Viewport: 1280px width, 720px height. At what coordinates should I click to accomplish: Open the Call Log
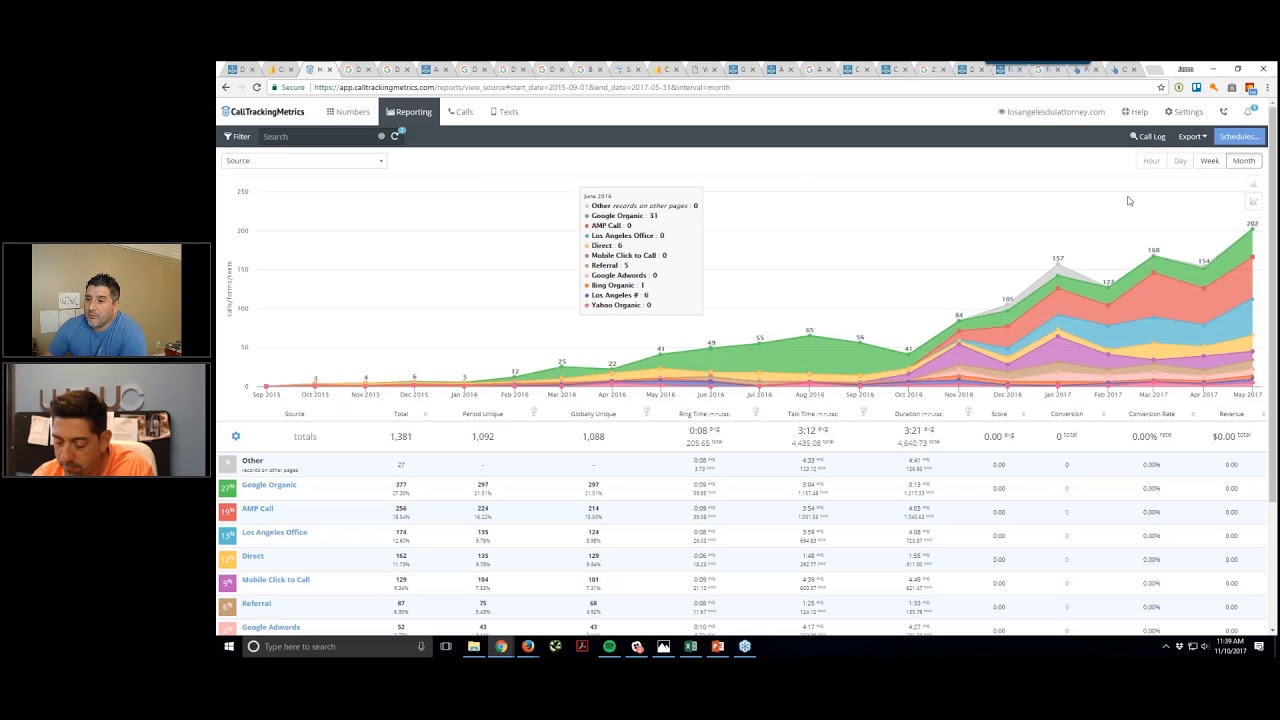click(x=1148, y=136)
